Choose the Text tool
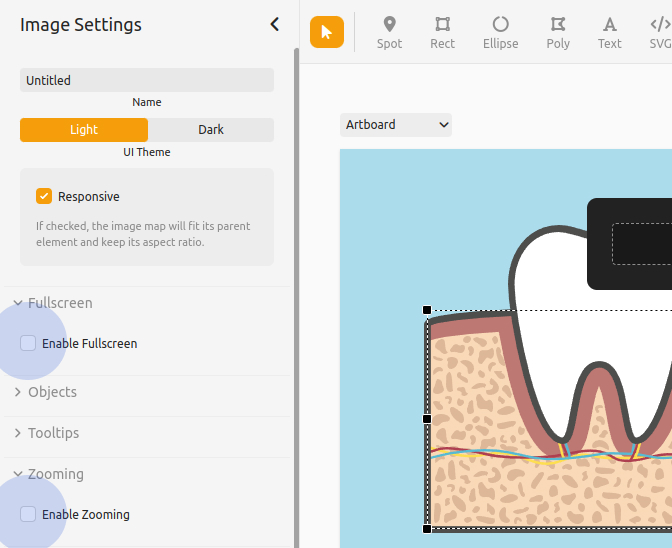Viewport: 672px width, 548px height. 609,33
